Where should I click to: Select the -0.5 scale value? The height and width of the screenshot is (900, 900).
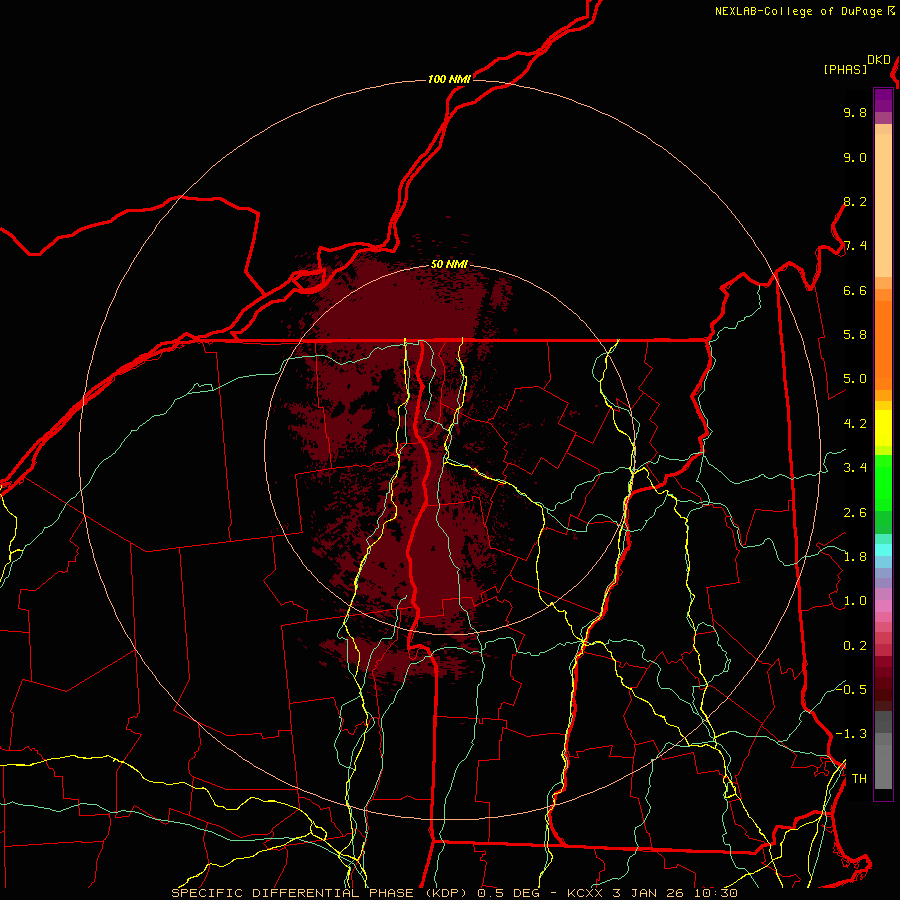tap(851, 689)
